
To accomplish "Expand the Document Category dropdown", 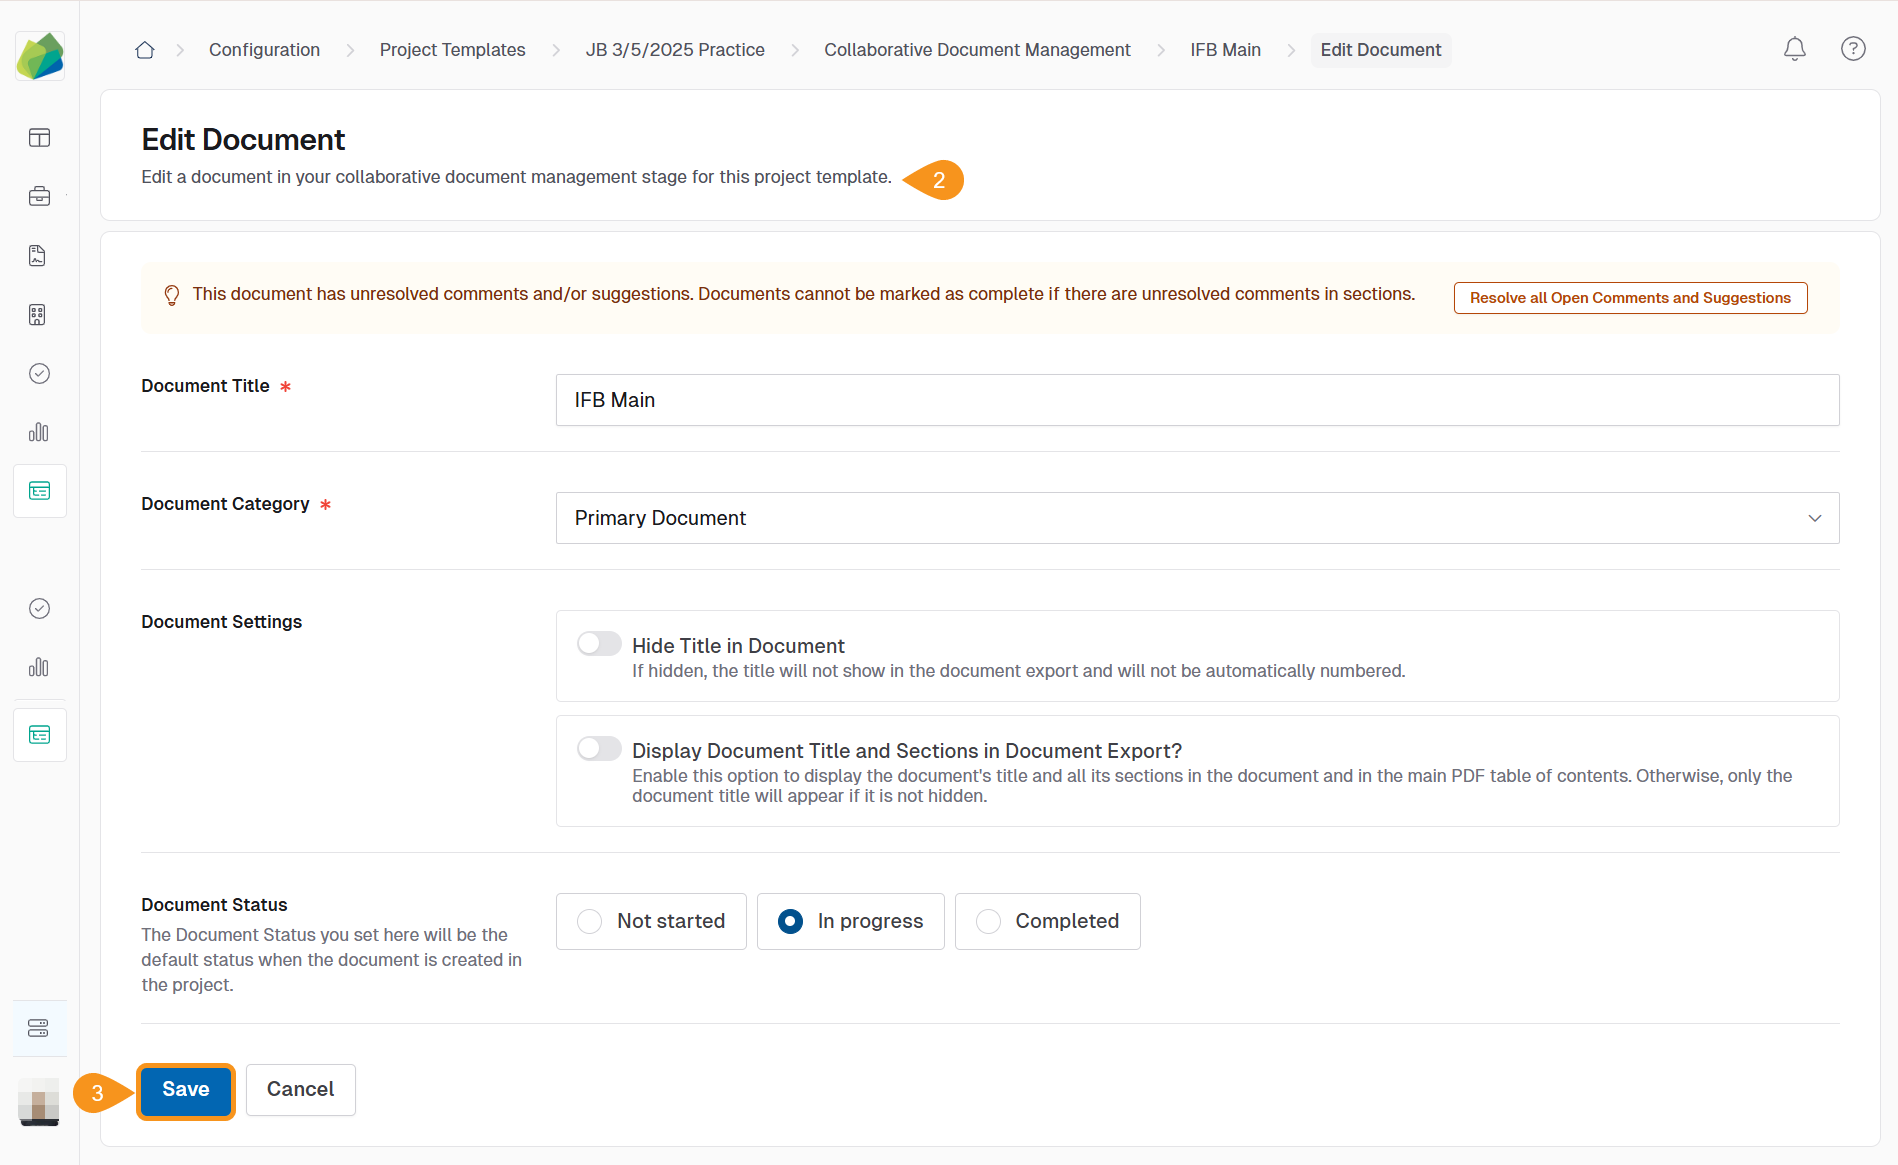I will [x=1197, y=518].
